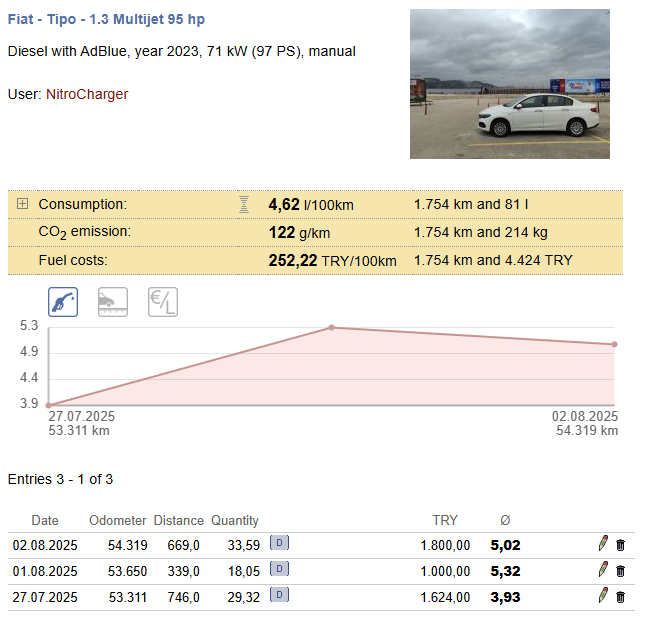This screenshot has width=651, height=630.
Task: Click diesel badge on 18,05 quantity row
Action: click(x=279, y=569)
